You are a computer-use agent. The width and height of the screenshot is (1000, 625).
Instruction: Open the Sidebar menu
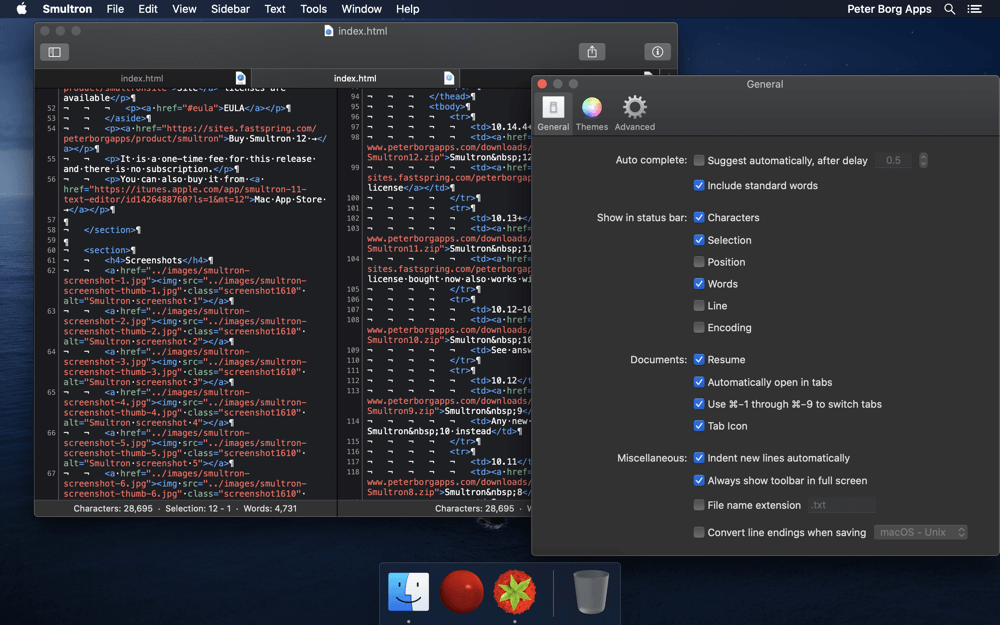pos(230,9)
